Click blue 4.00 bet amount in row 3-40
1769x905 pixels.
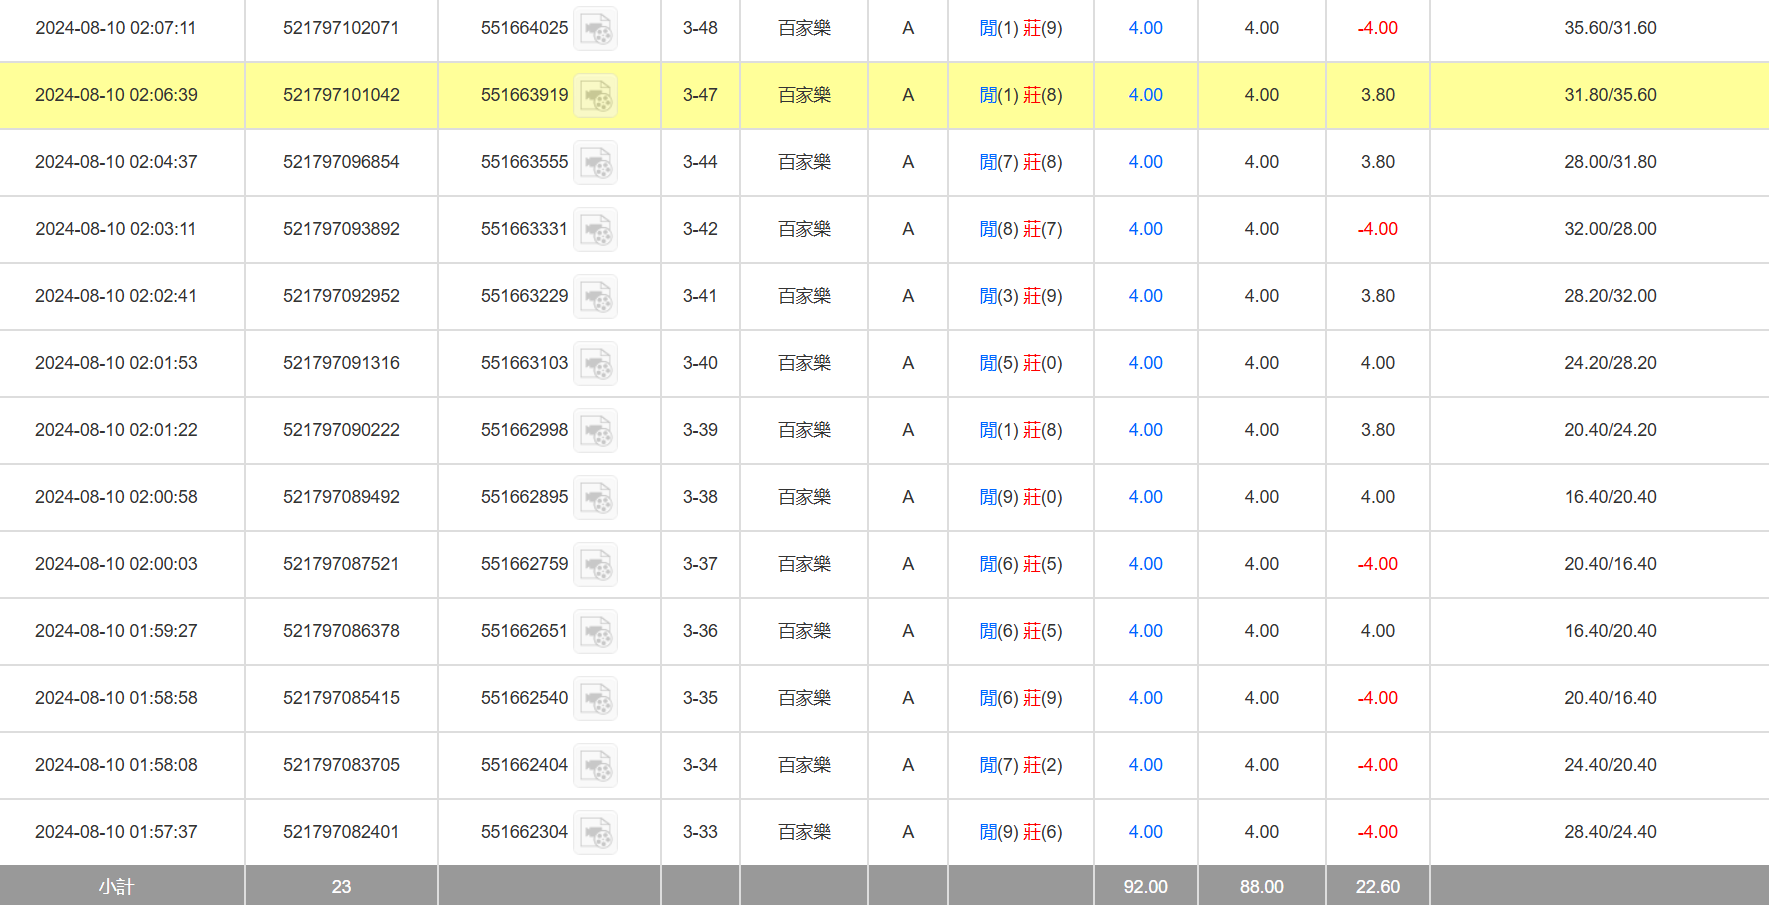[1145, 363]
